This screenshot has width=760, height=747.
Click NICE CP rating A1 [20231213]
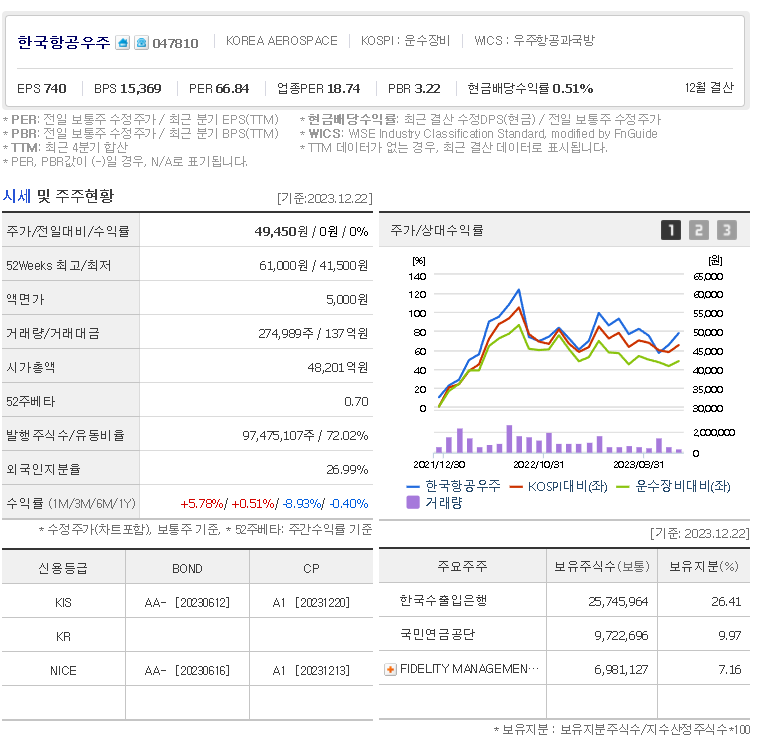pos(311,671)
